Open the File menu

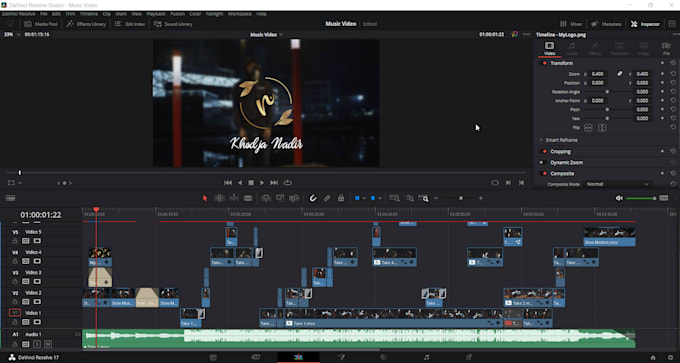click(44, 14)
